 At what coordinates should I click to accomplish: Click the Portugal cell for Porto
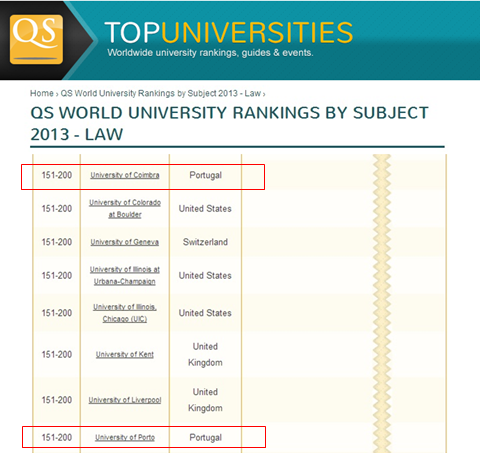click(x=205, y=438)
